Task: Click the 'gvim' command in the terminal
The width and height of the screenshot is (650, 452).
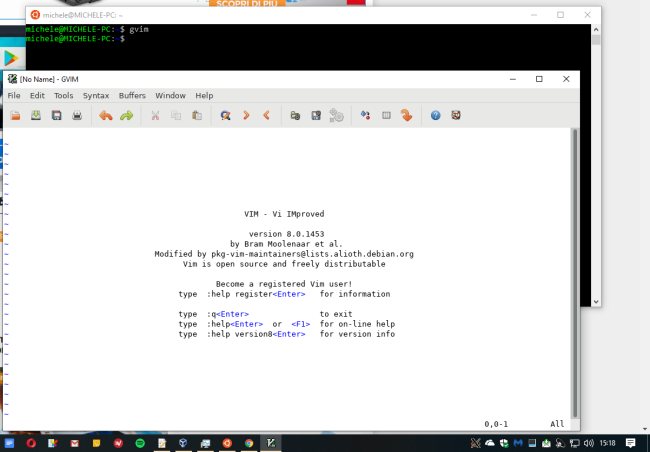Action: (x=139, y=29)
